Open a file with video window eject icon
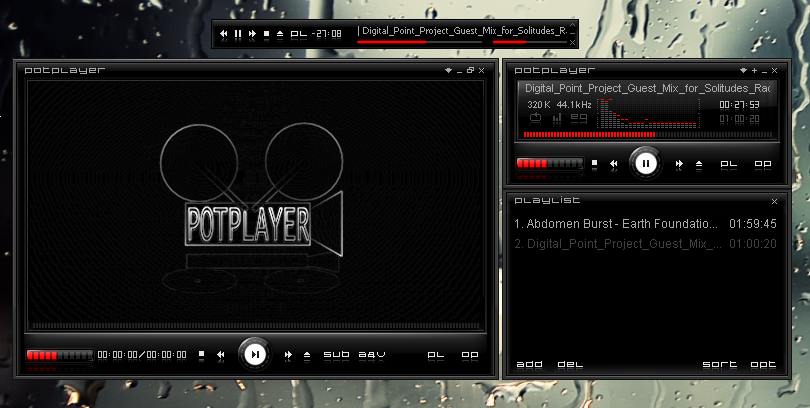810x408 pixels. point(307,354)
